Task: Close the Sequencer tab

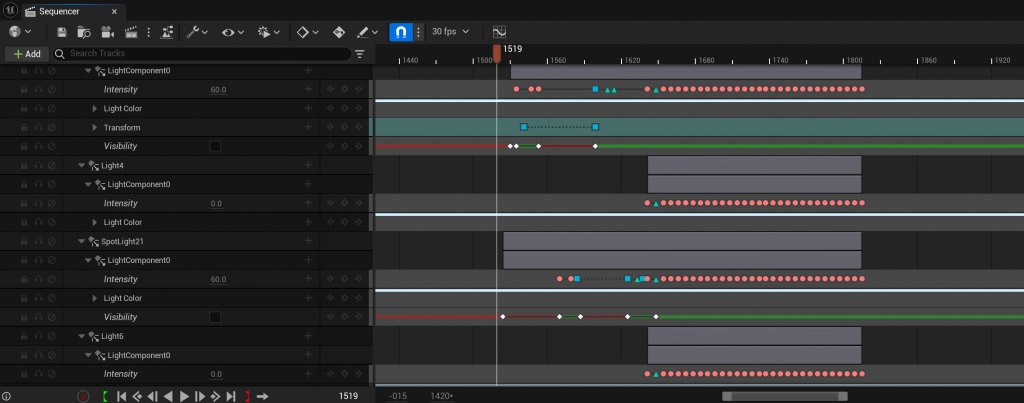Action: (114, 12)
